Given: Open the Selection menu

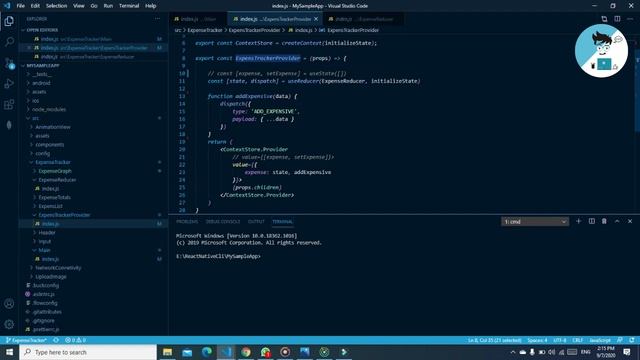Looking at the screenshot, I should [x=56, y=6].
